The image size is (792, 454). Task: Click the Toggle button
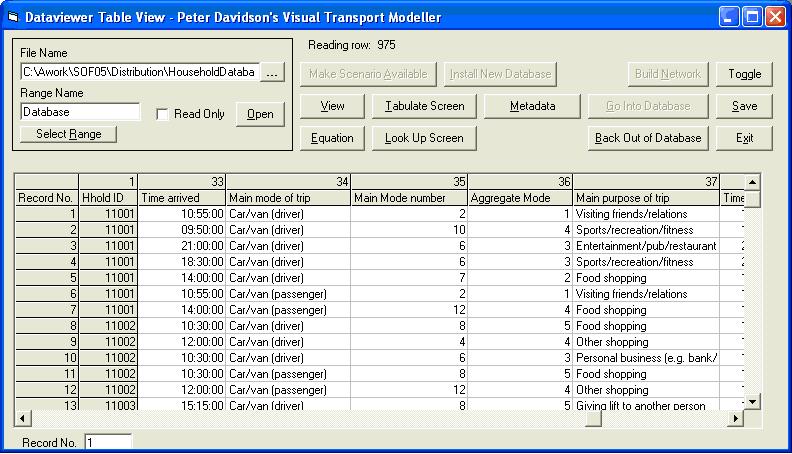point(745,74)
